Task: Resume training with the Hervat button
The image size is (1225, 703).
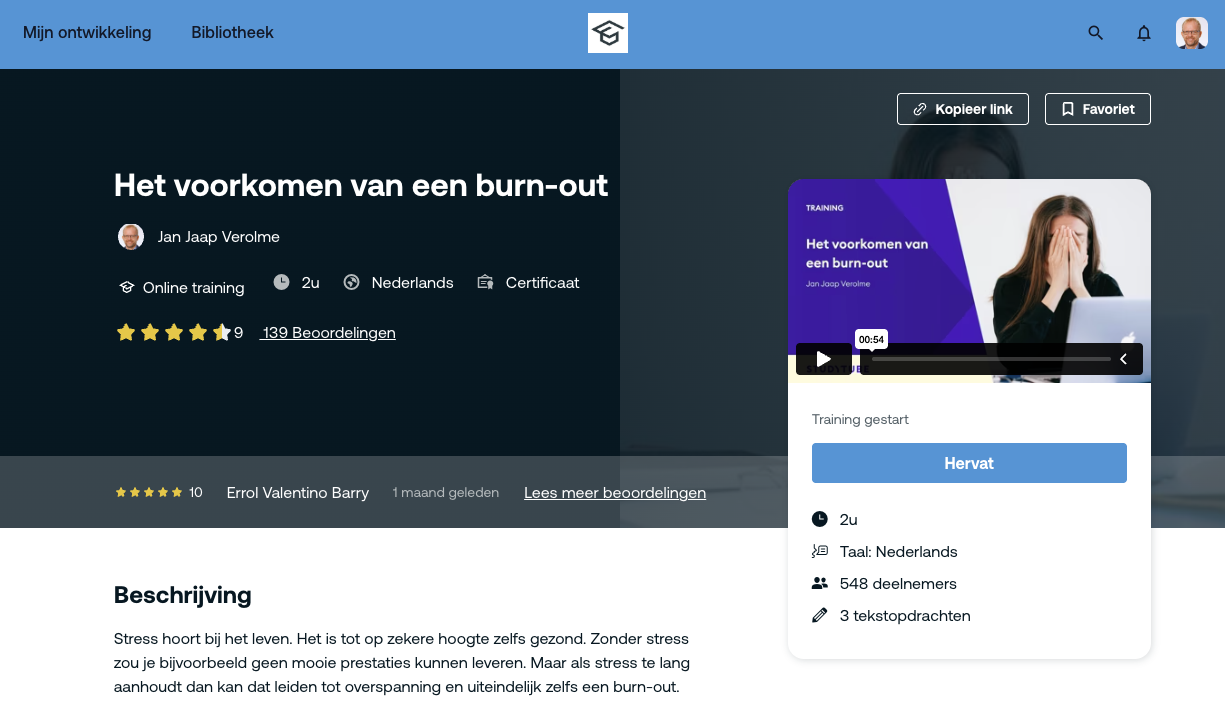Action: (969, 463)
